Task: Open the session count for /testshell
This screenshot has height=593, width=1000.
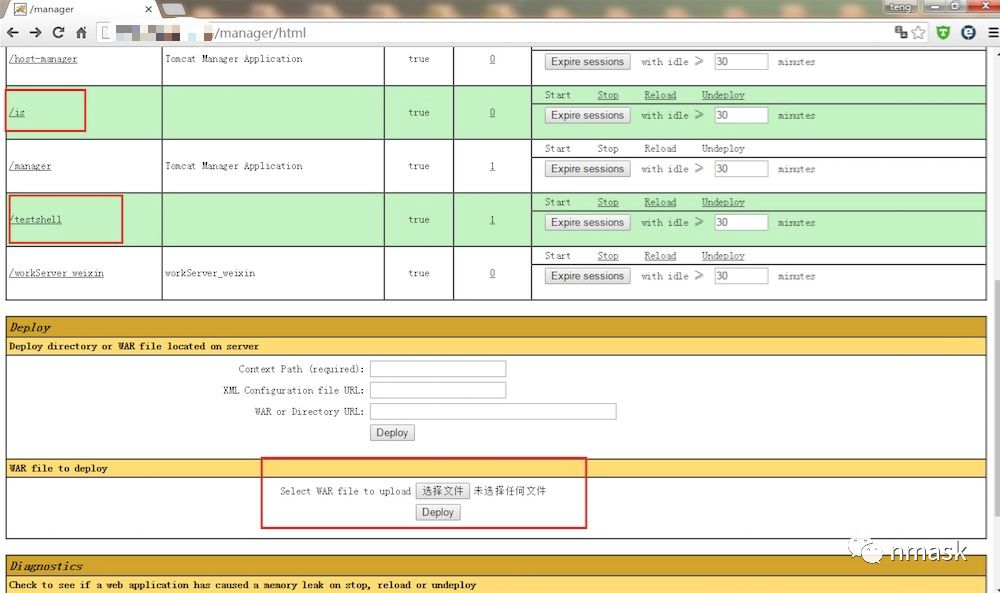Action: pyautogui.click(x=492, y=219)
